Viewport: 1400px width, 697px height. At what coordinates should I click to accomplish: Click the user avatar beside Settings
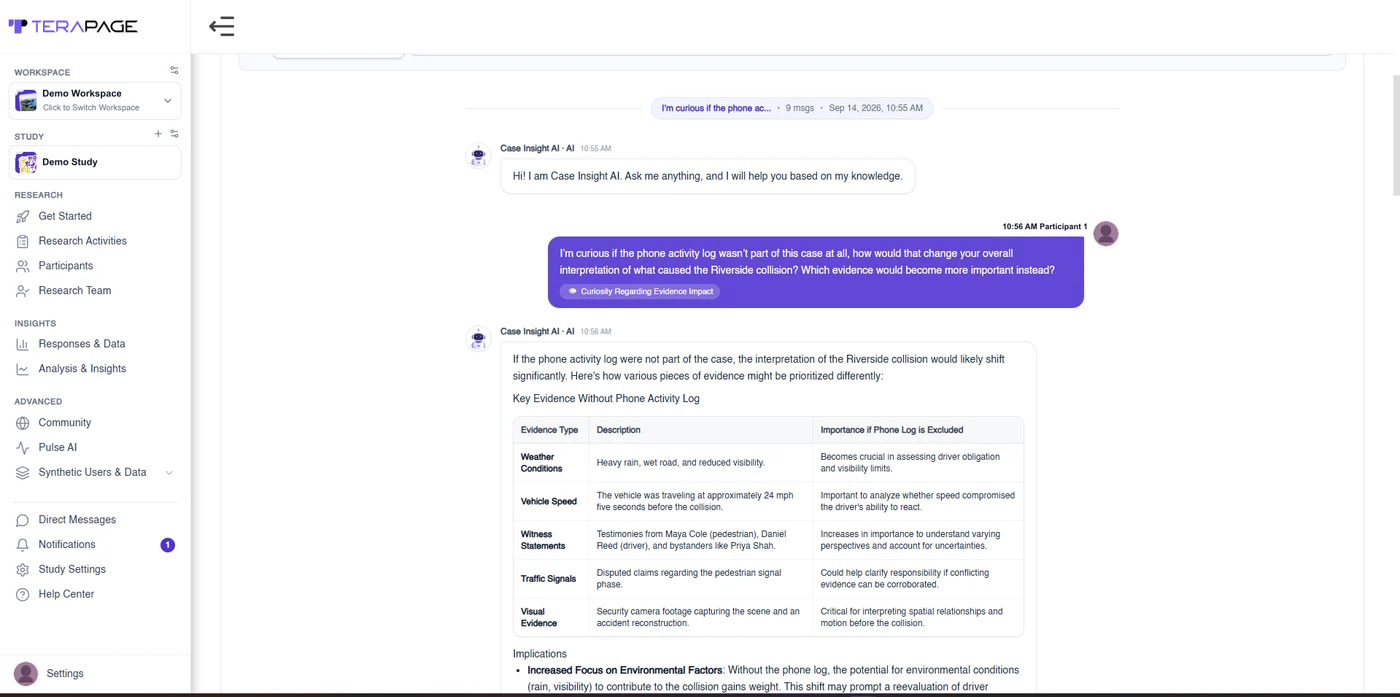tap(26, 674)
